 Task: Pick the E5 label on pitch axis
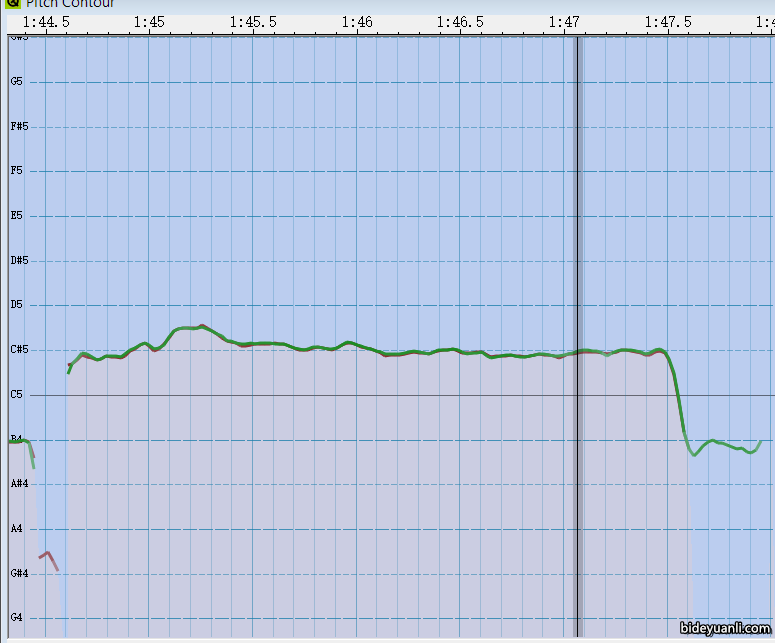pos(16,216)
